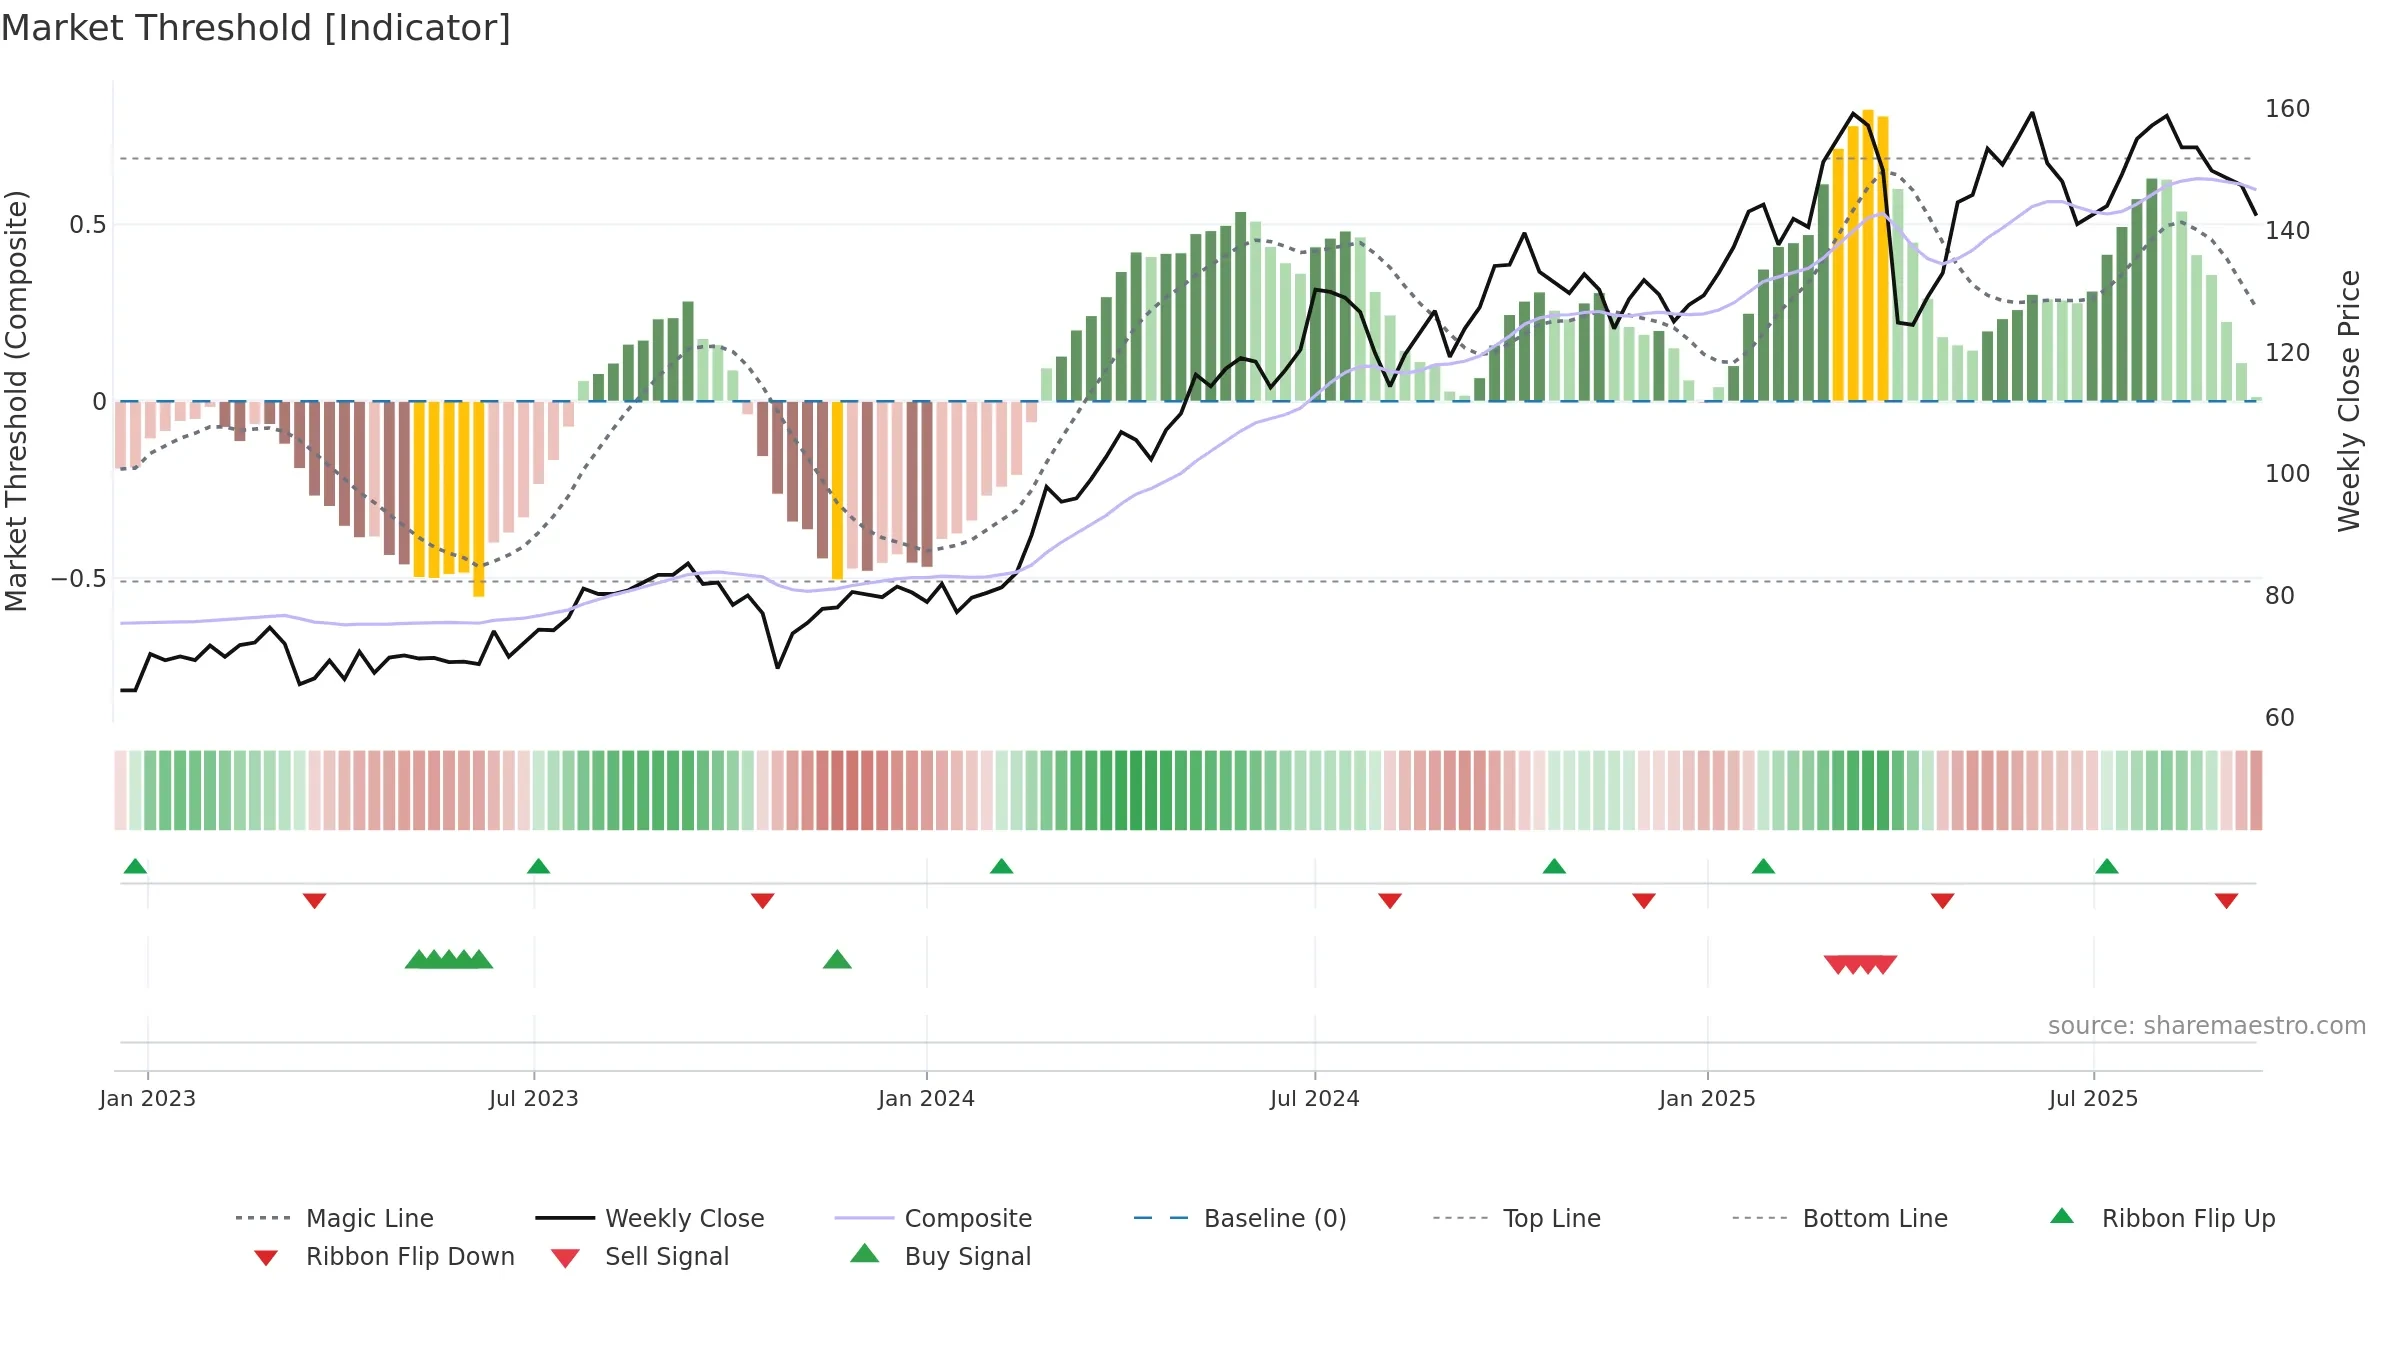The image size is (2400, 1350).
Task: Toggle the Ribbon Flip Up legend entry
Action: [x=2162, y=1218]
